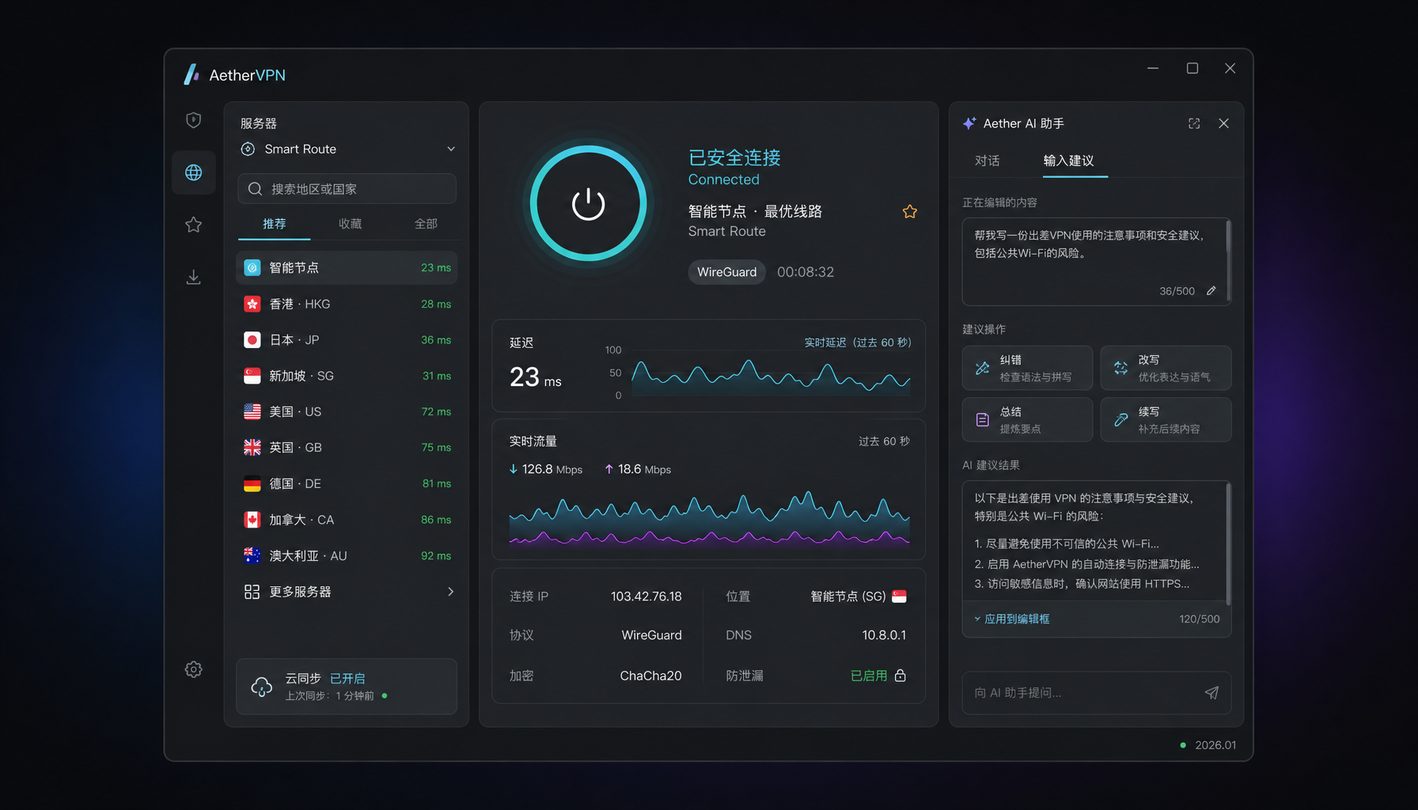Click the 续写 continue writing button
The height and width of the screenshot is (810, 1418).
coord(1166,419)
